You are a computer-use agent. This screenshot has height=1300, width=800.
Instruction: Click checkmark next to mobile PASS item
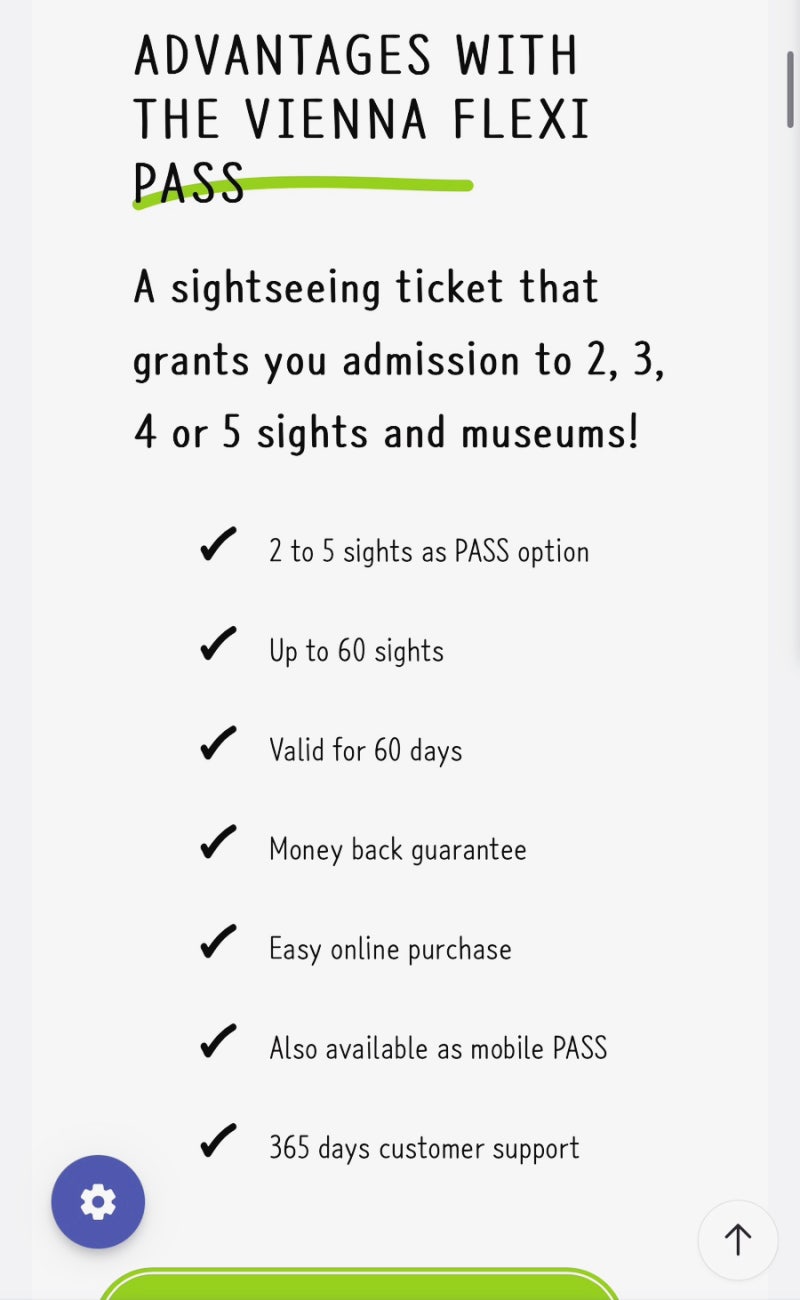click(x=218, y=1042)
